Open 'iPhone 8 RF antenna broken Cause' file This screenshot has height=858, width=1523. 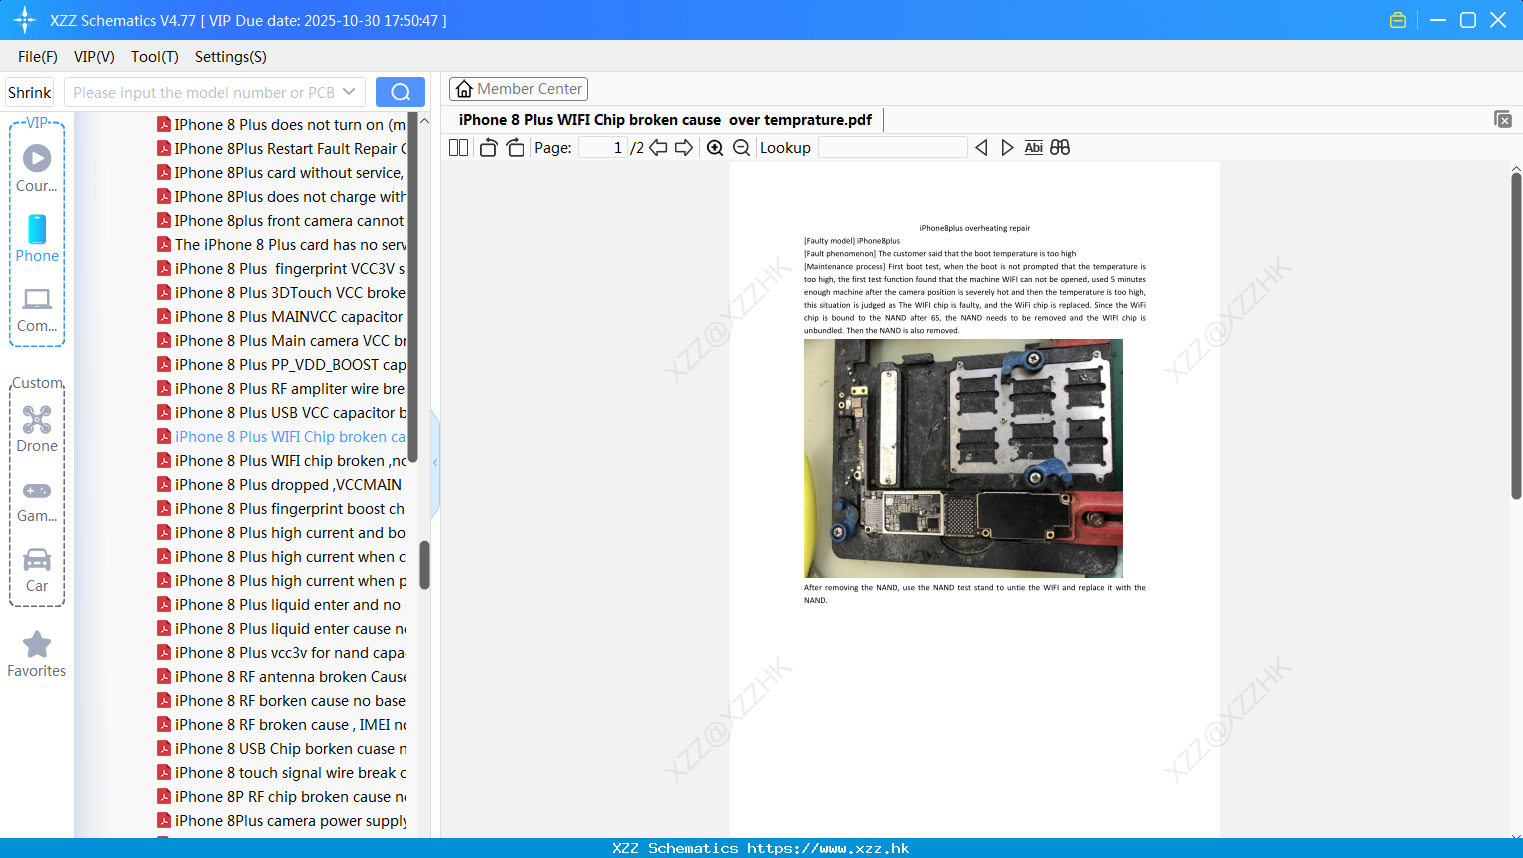click(282, 677)
